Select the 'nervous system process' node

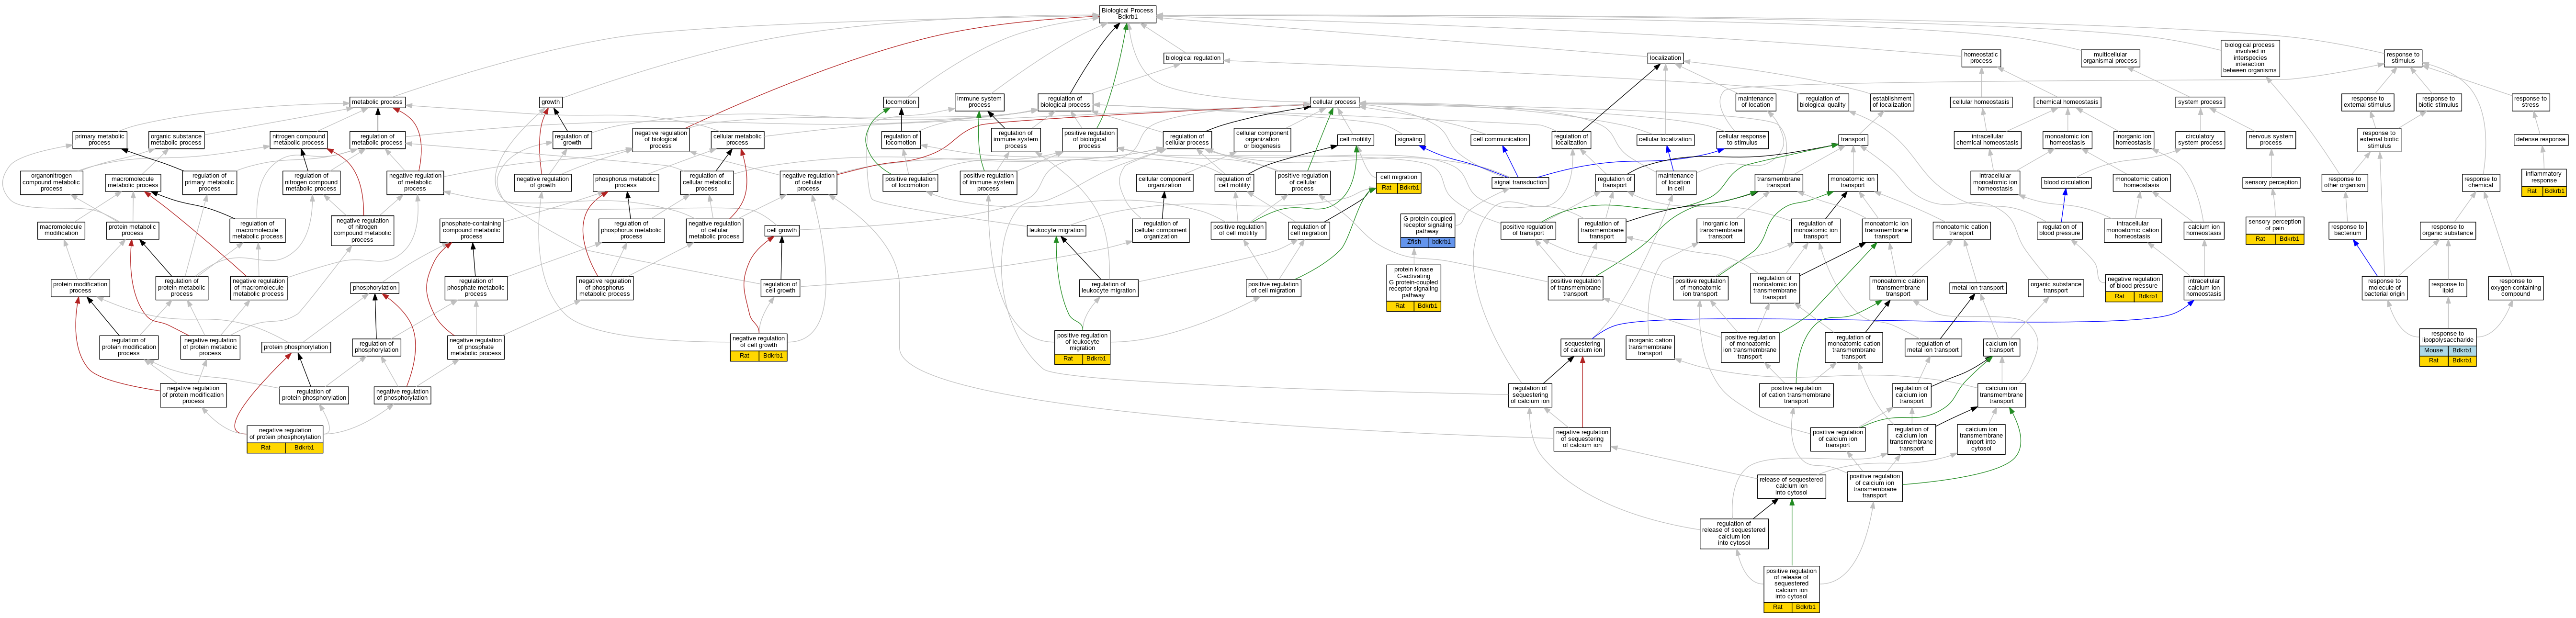tap(2271, 140)
